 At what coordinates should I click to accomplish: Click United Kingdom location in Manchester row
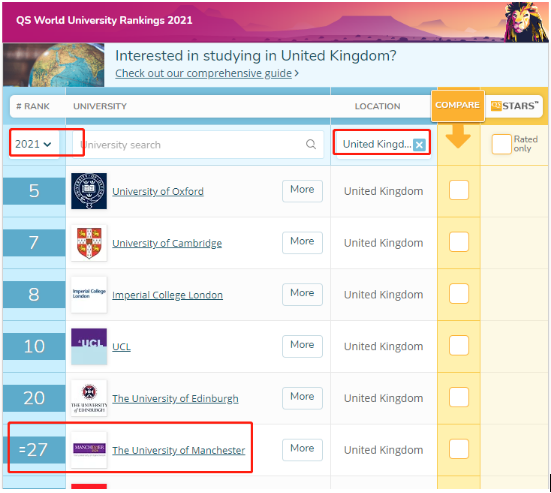pyautogui.click(x=383, y=450)
